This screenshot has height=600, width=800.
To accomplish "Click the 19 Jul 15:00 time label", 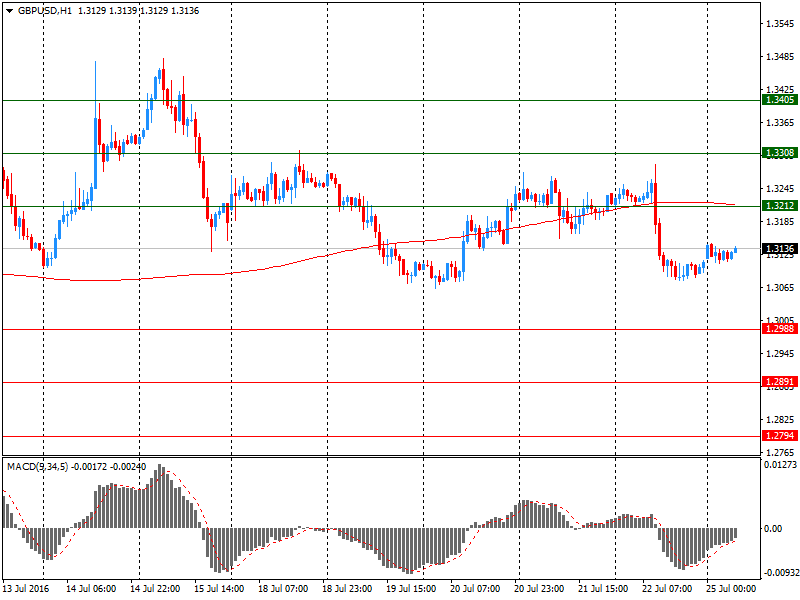I will tap(411, 588).
